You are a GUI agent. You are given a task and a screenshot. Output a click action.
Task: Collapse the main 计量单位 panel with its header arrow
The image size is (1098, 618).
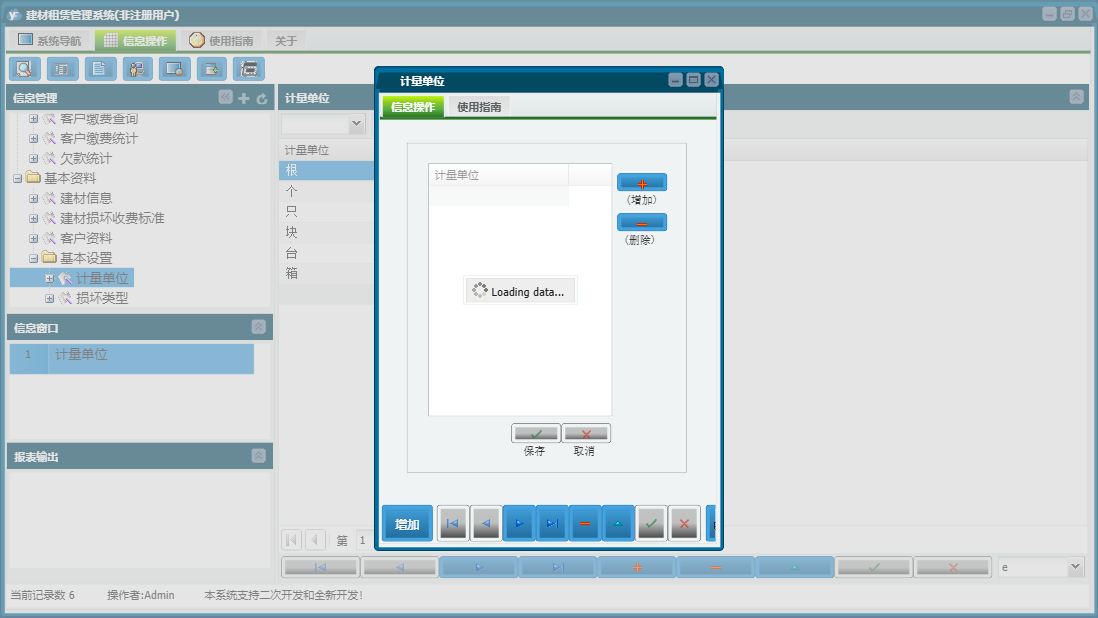1076,97
